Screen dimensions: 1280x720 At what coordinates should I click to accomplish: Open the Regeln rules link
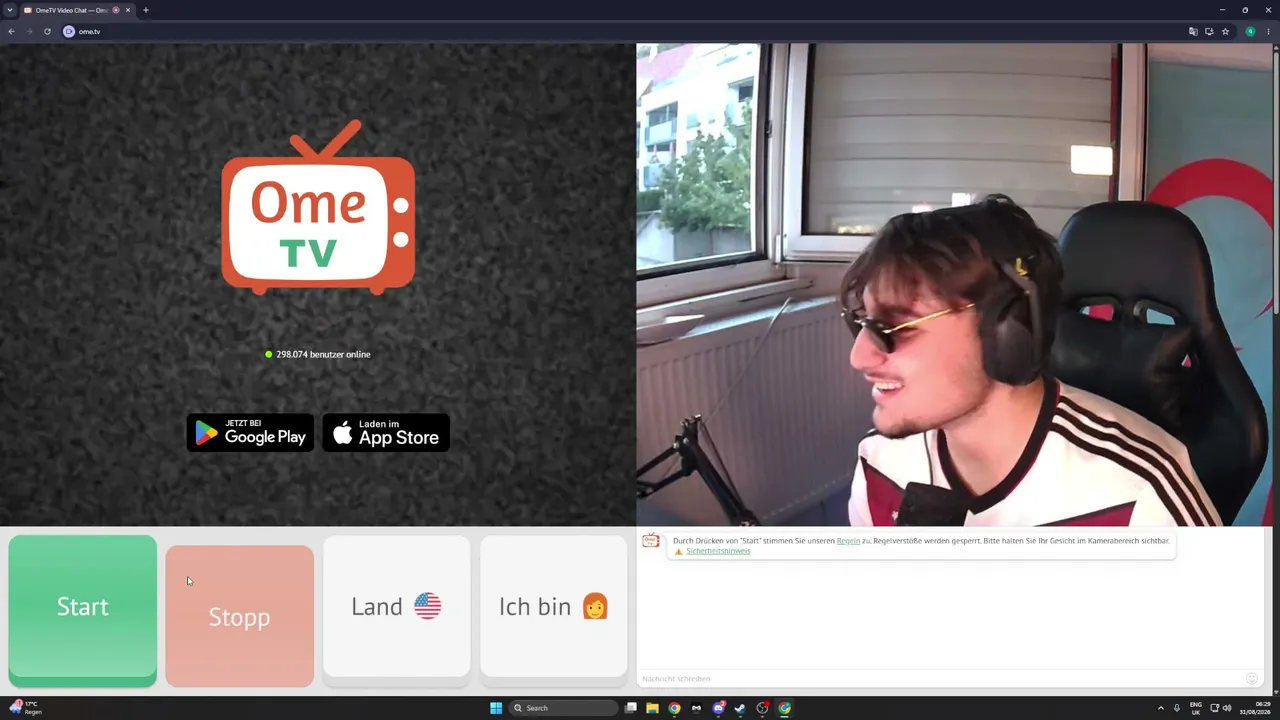(x=848, y=541)
